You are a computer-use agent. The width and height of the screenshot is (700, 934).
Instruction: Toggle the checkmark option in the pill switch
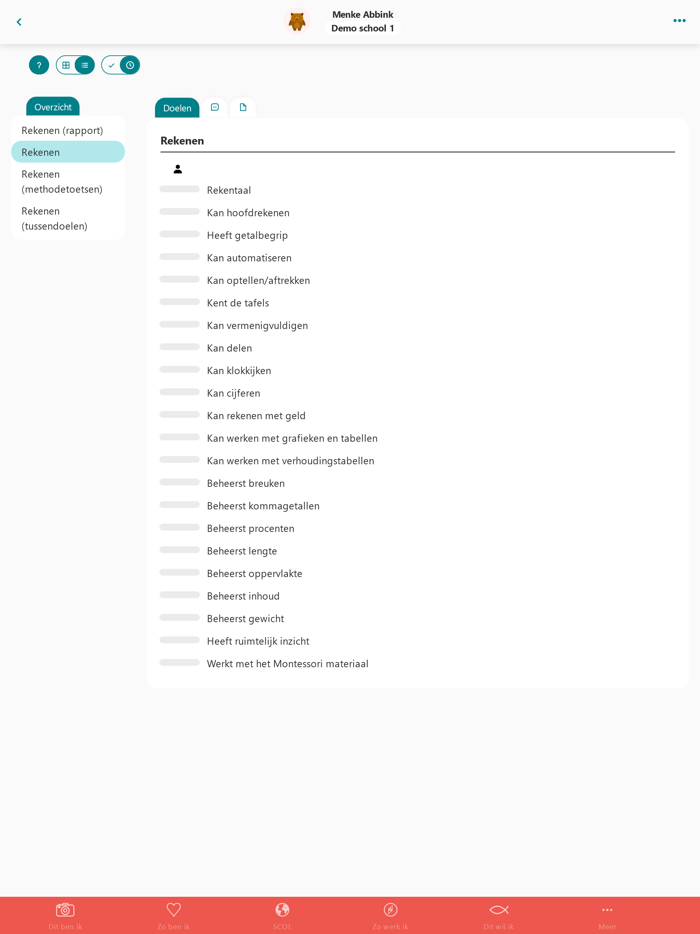(x=112, y=64)
